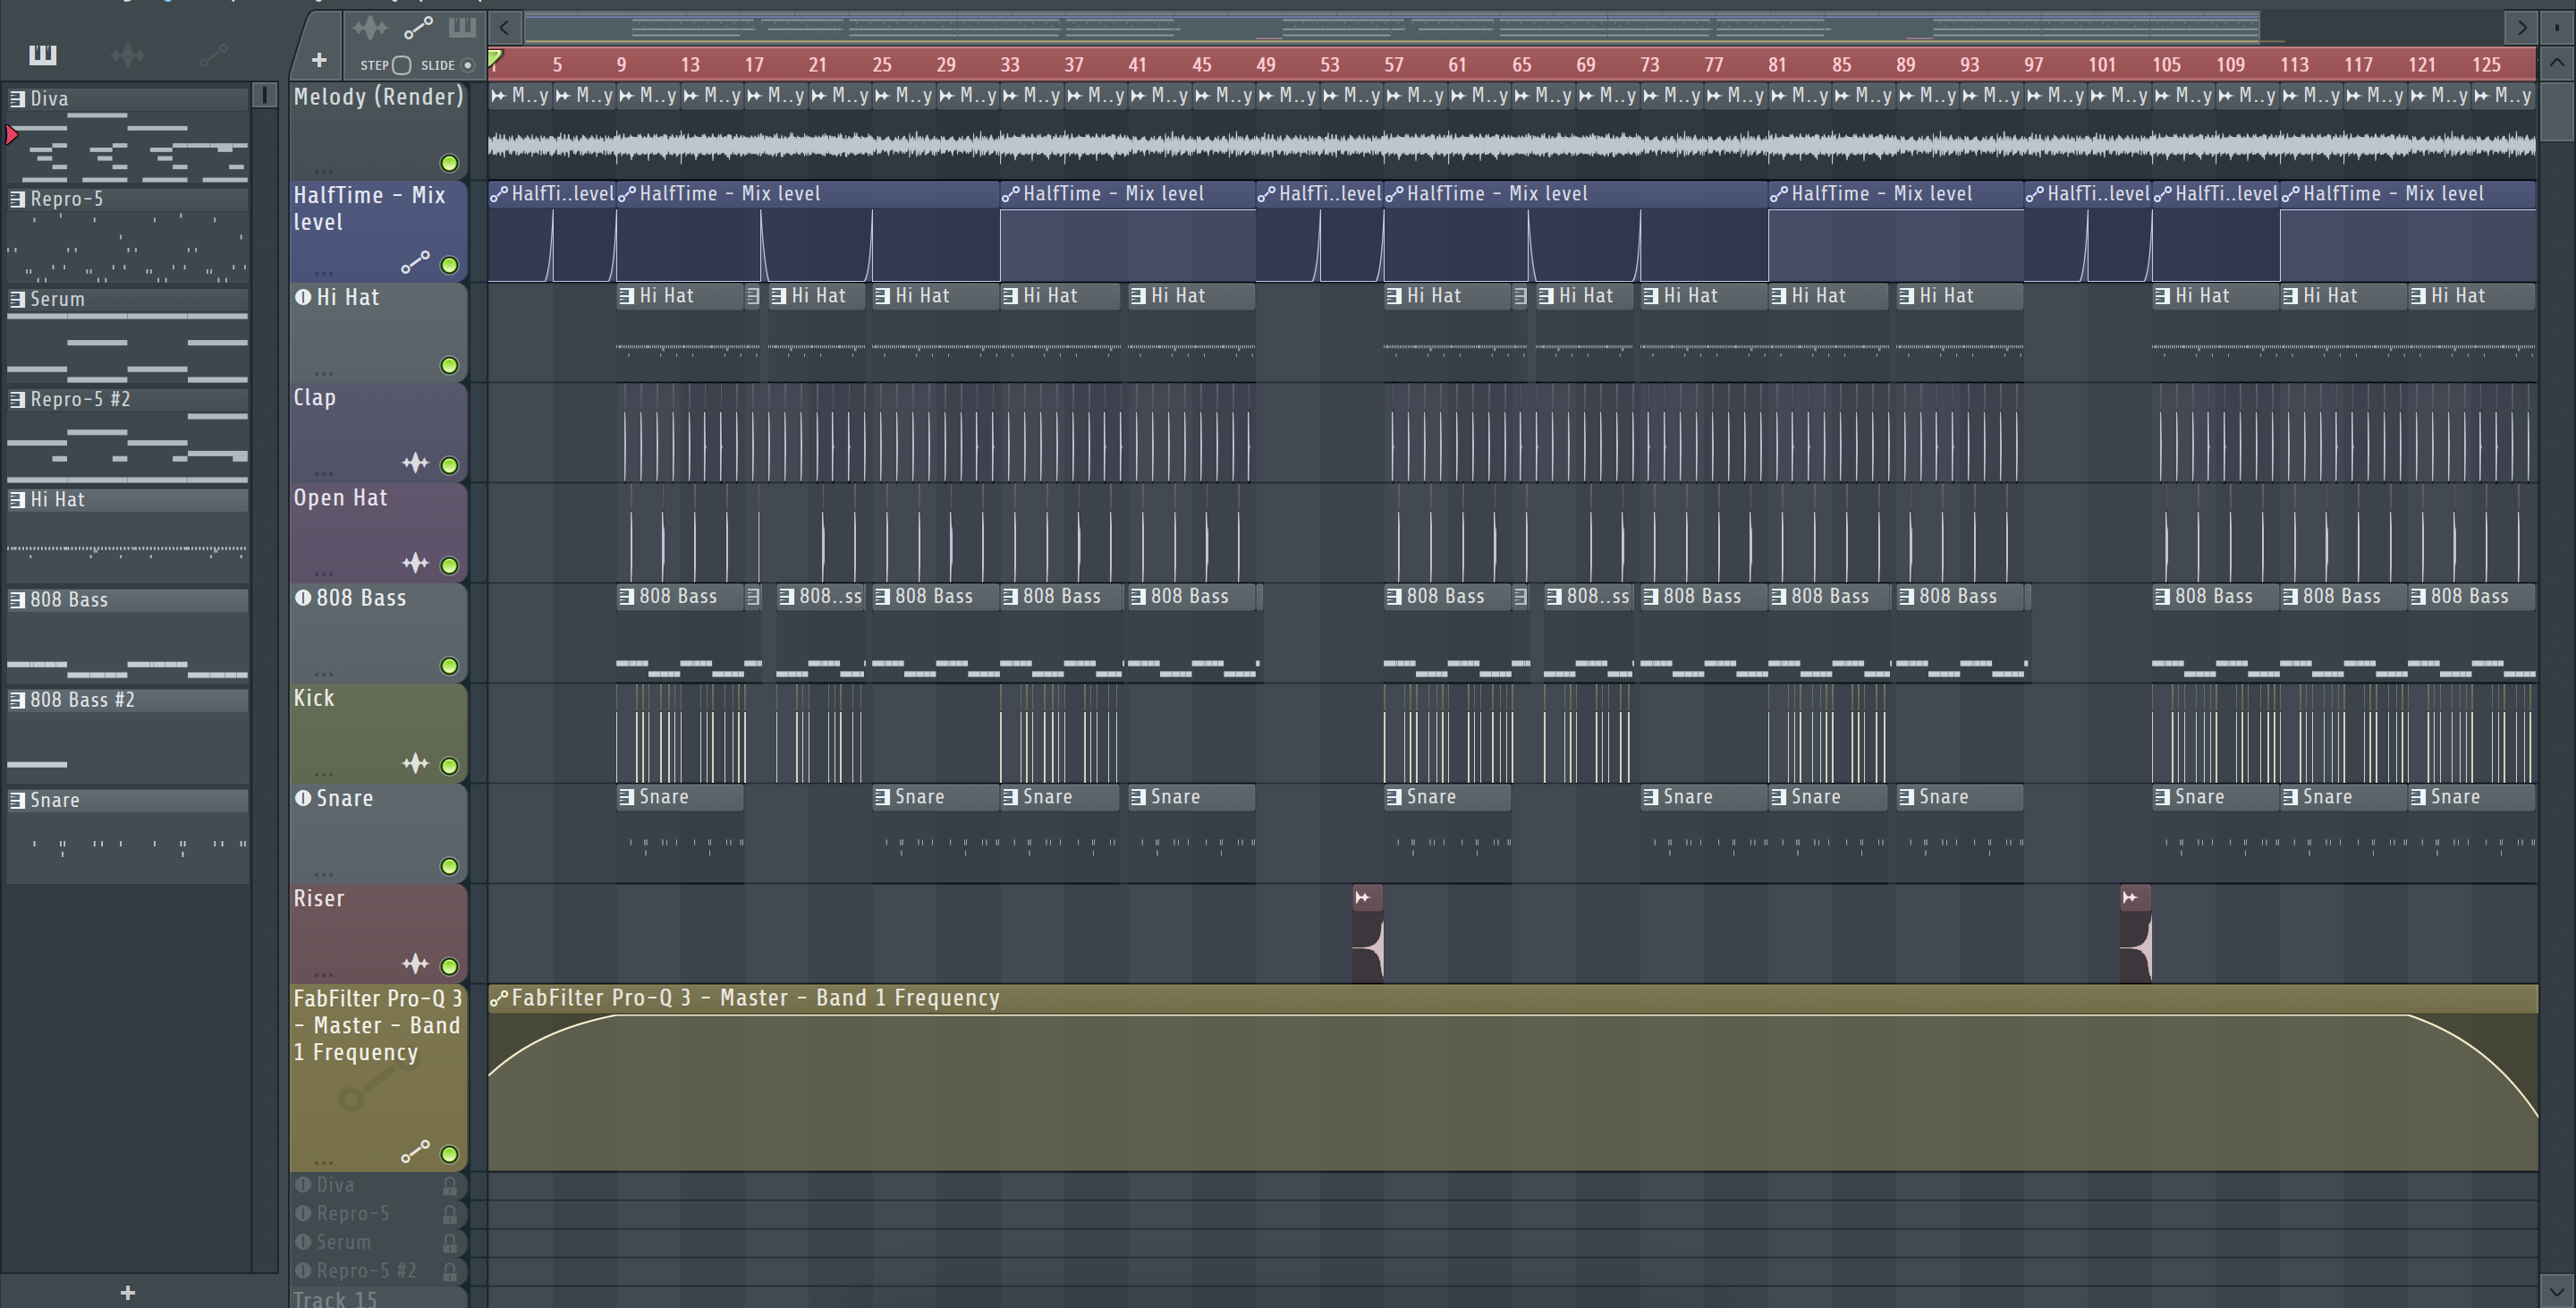This screenshot has height=1308, width=2576.
Task: Open HalfTime Mix level automation icon
Action: 415,262
